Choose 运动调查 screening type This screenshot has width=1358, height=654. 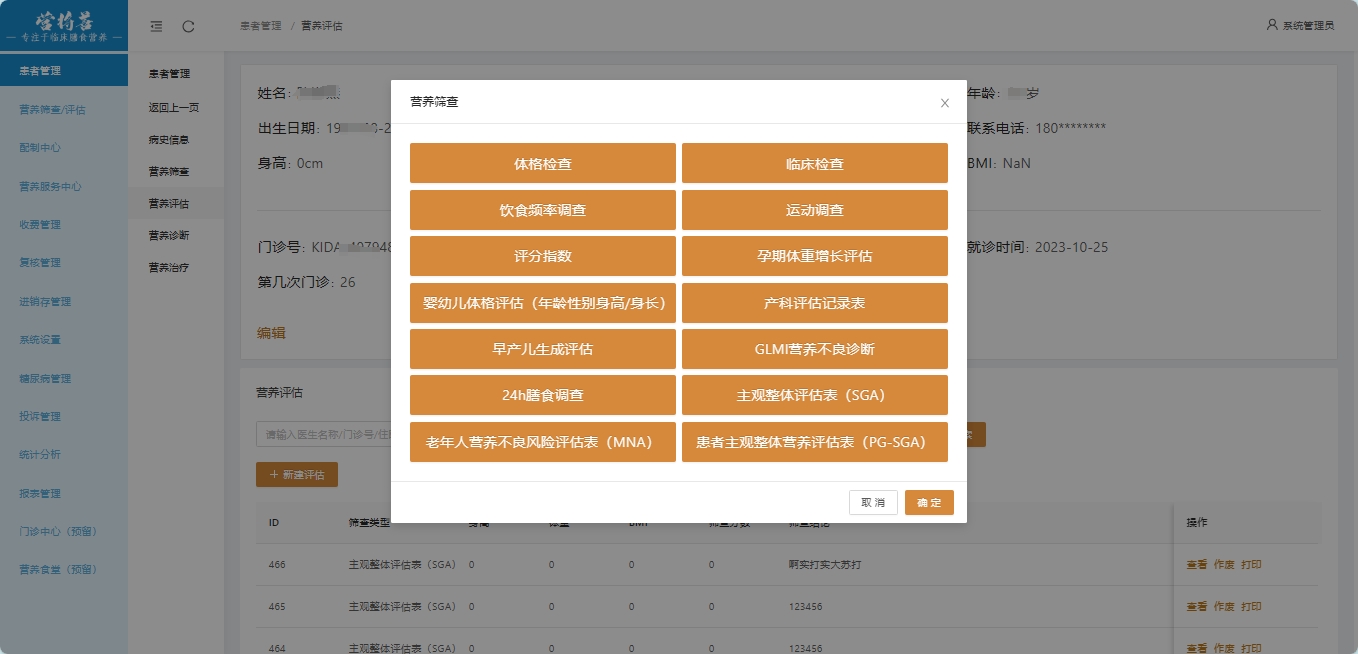pos(814,210)
